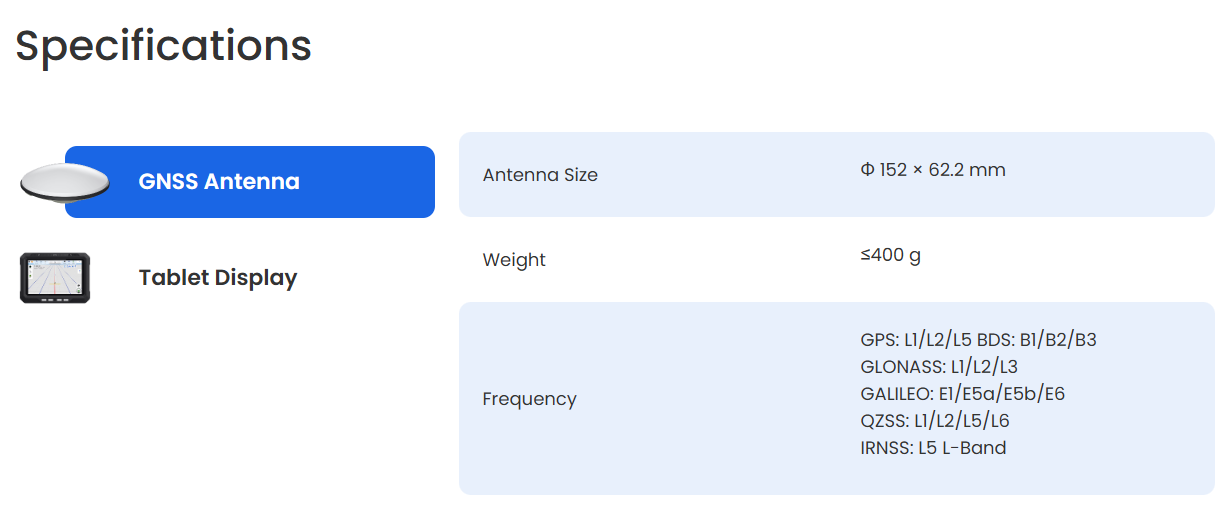1228x509 pixels.
Task: Select the GNSS Antenna tab
Action: [250, 182]
